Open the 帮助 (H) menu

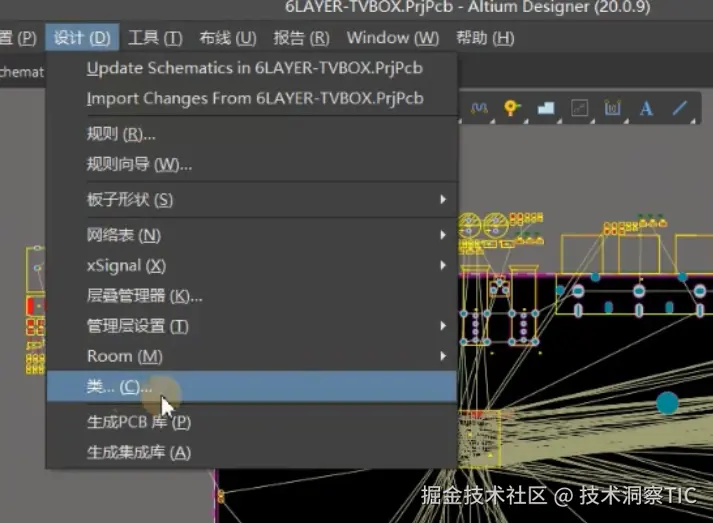pos(485,38)
